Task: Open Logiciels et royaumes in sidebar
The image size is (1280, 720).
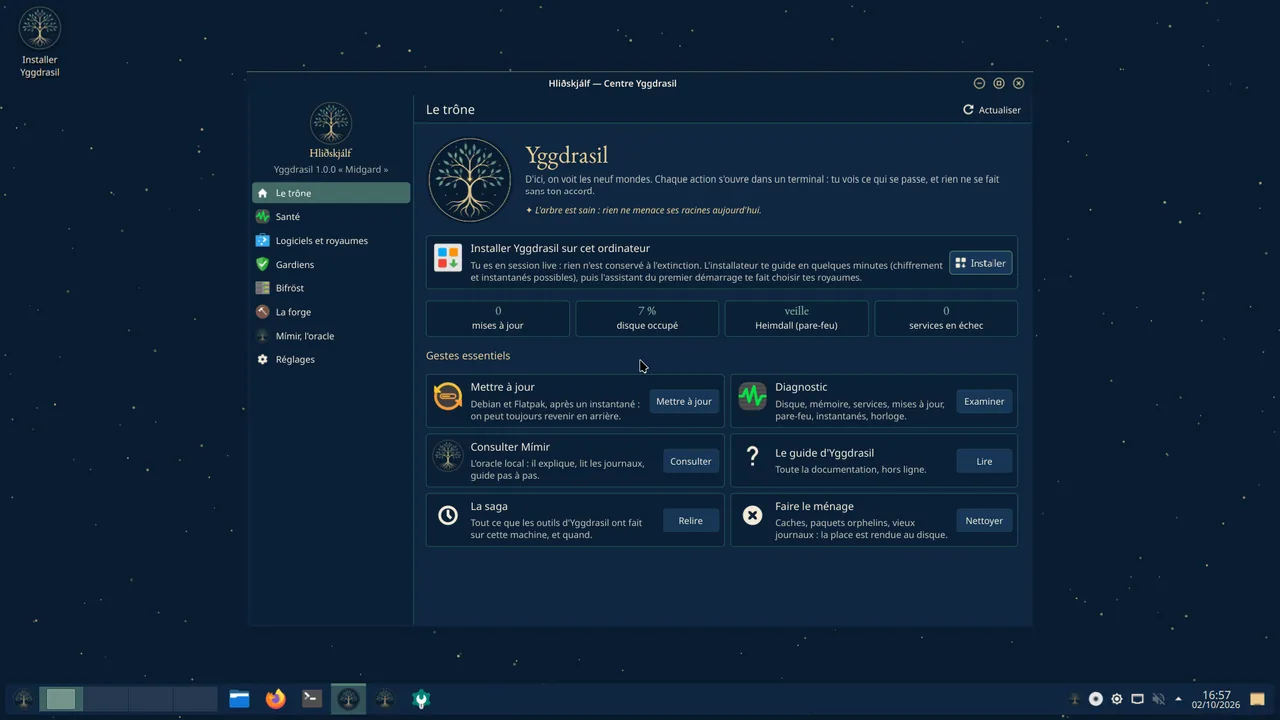Action: [331, 241]
